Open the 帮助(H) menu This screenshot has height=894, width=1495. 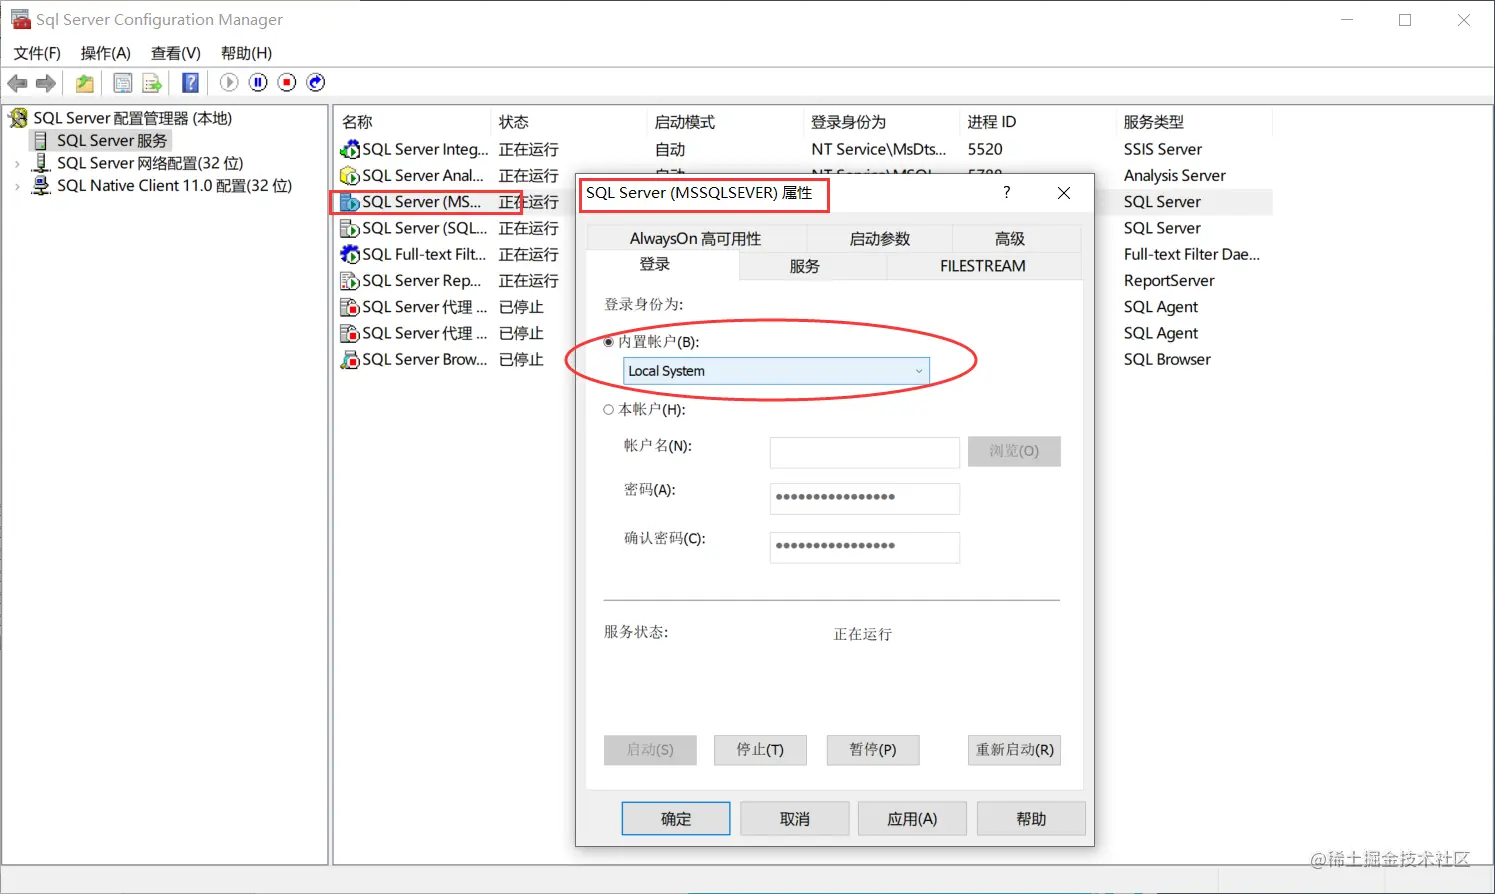[x=246, y=53]
